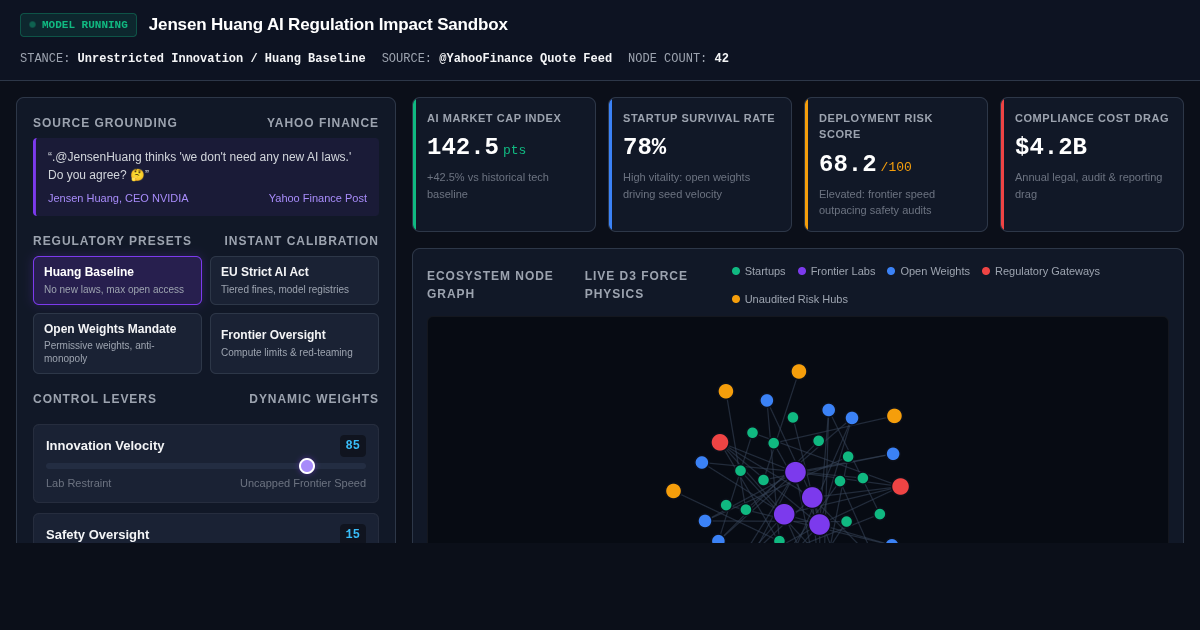This screenshot has height=630, width=1200.
Task: Click the node count value 42
Action: click(x=721, y=59)
